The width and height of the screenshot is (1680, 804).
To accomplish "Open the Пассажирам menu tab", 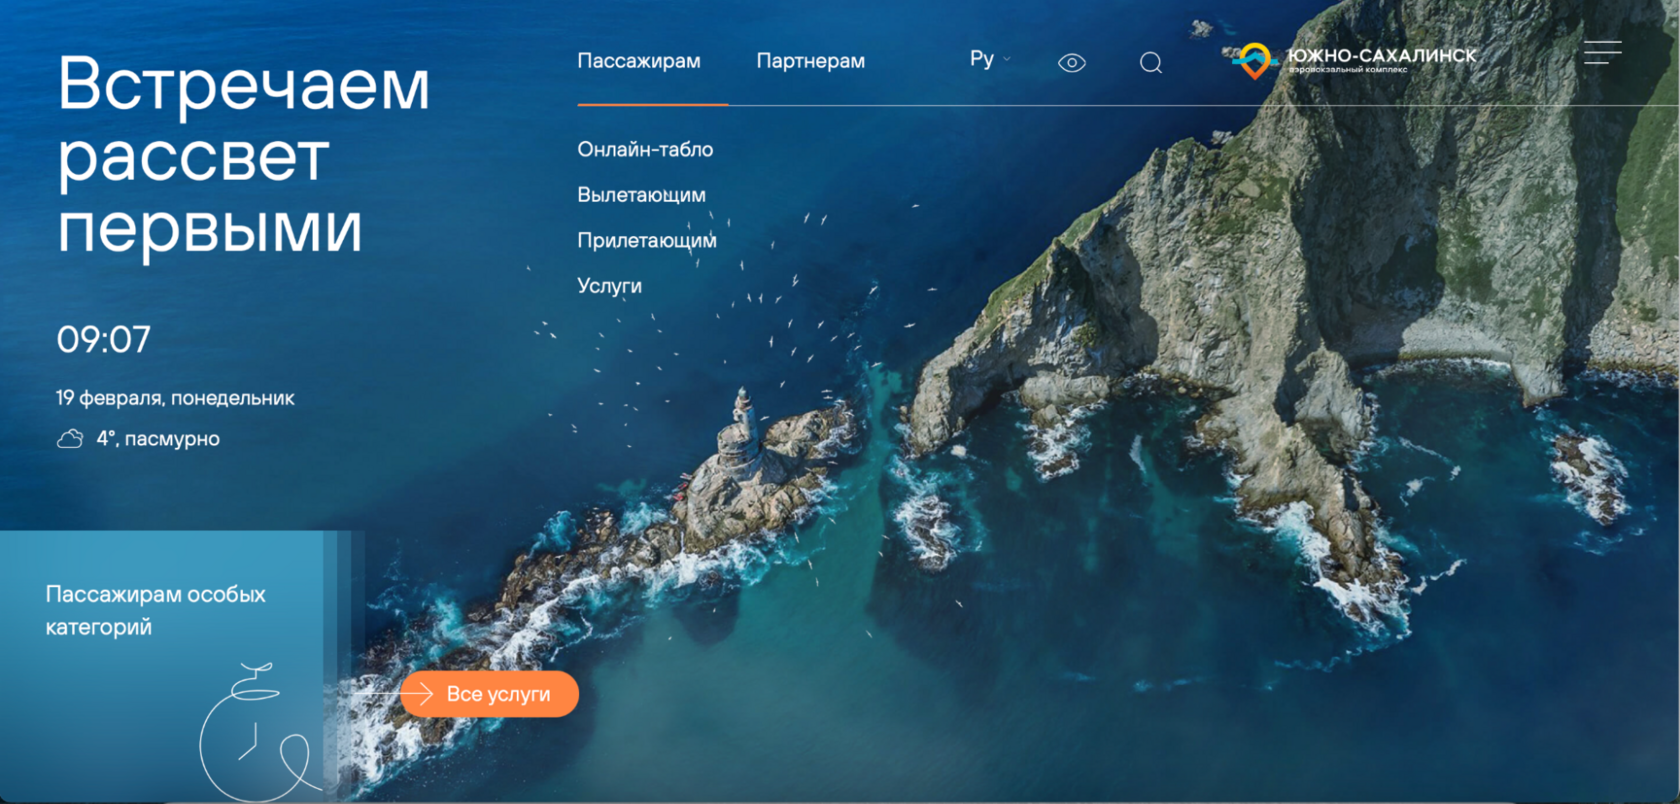I will [x=639, y=61].
